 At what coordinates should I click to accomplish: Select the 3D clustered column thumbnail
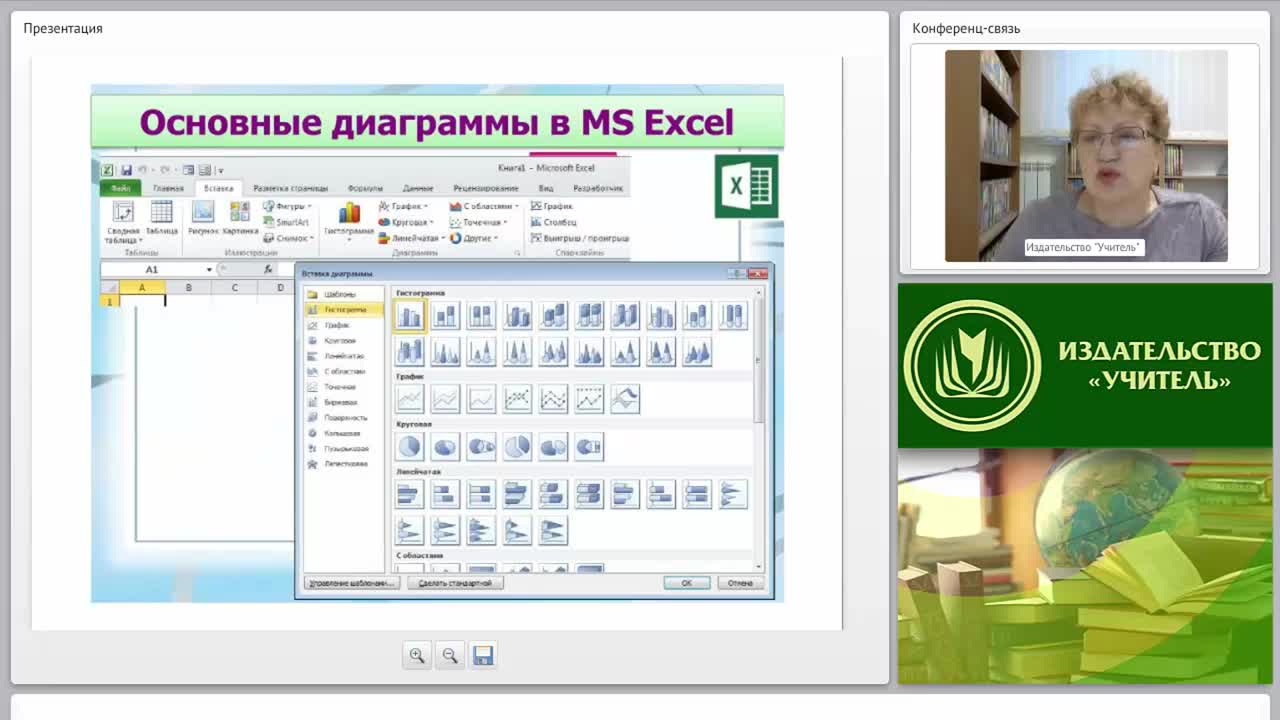tap(517, 316)
